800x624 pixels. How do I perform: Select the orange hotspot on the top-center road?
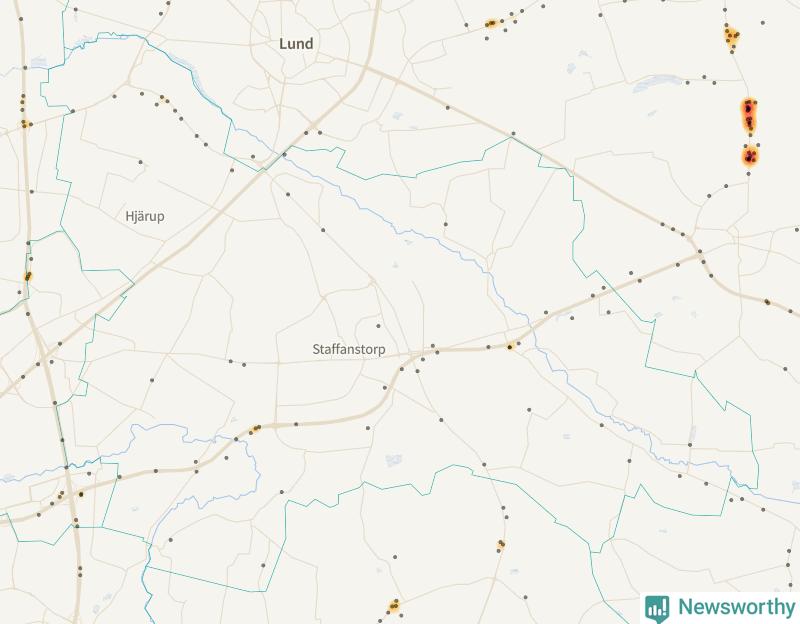click(491, 23)
